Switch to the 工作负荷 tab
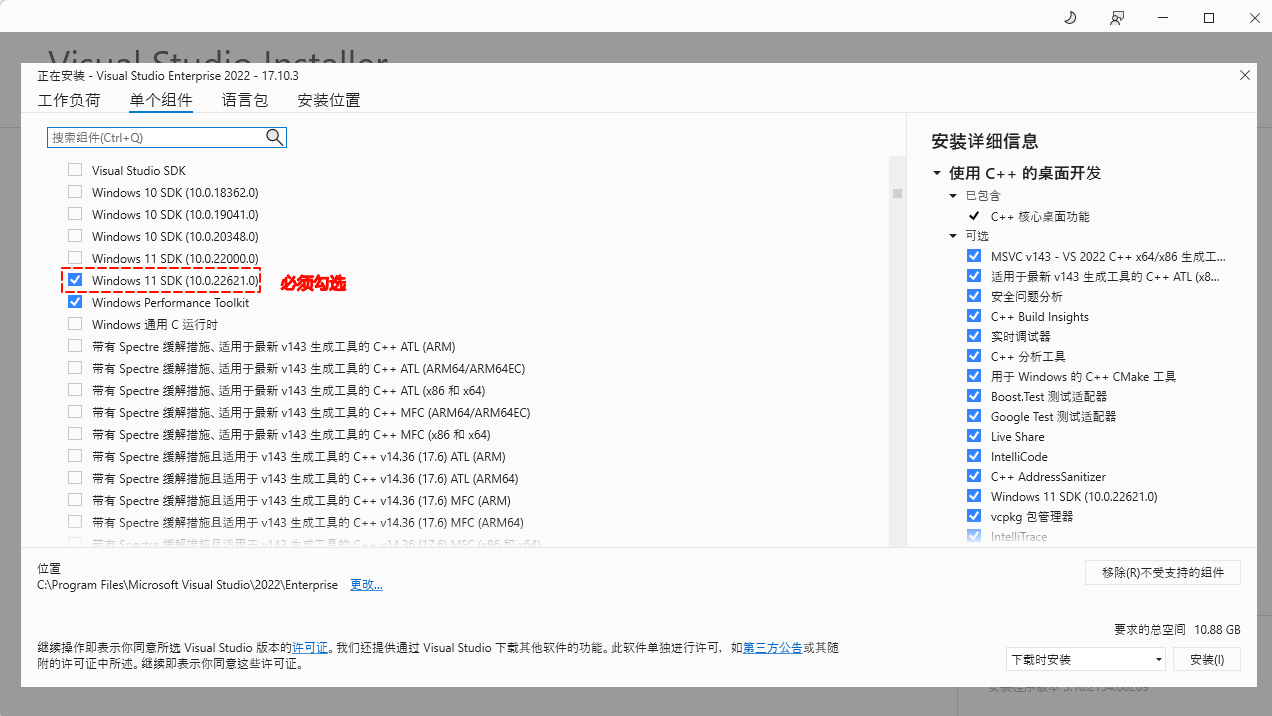Viewport: 1272px width, 716px height. point(68,100)
